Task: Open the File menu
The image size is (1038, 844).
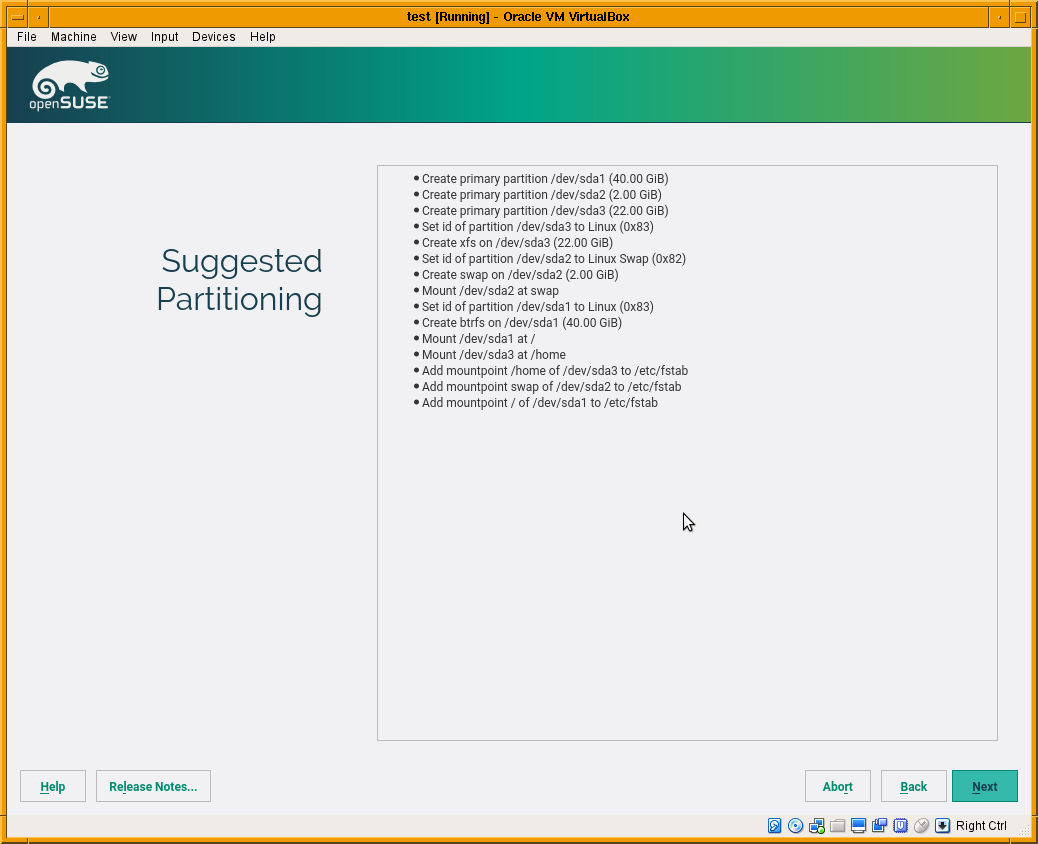Action: click(27, 37)
